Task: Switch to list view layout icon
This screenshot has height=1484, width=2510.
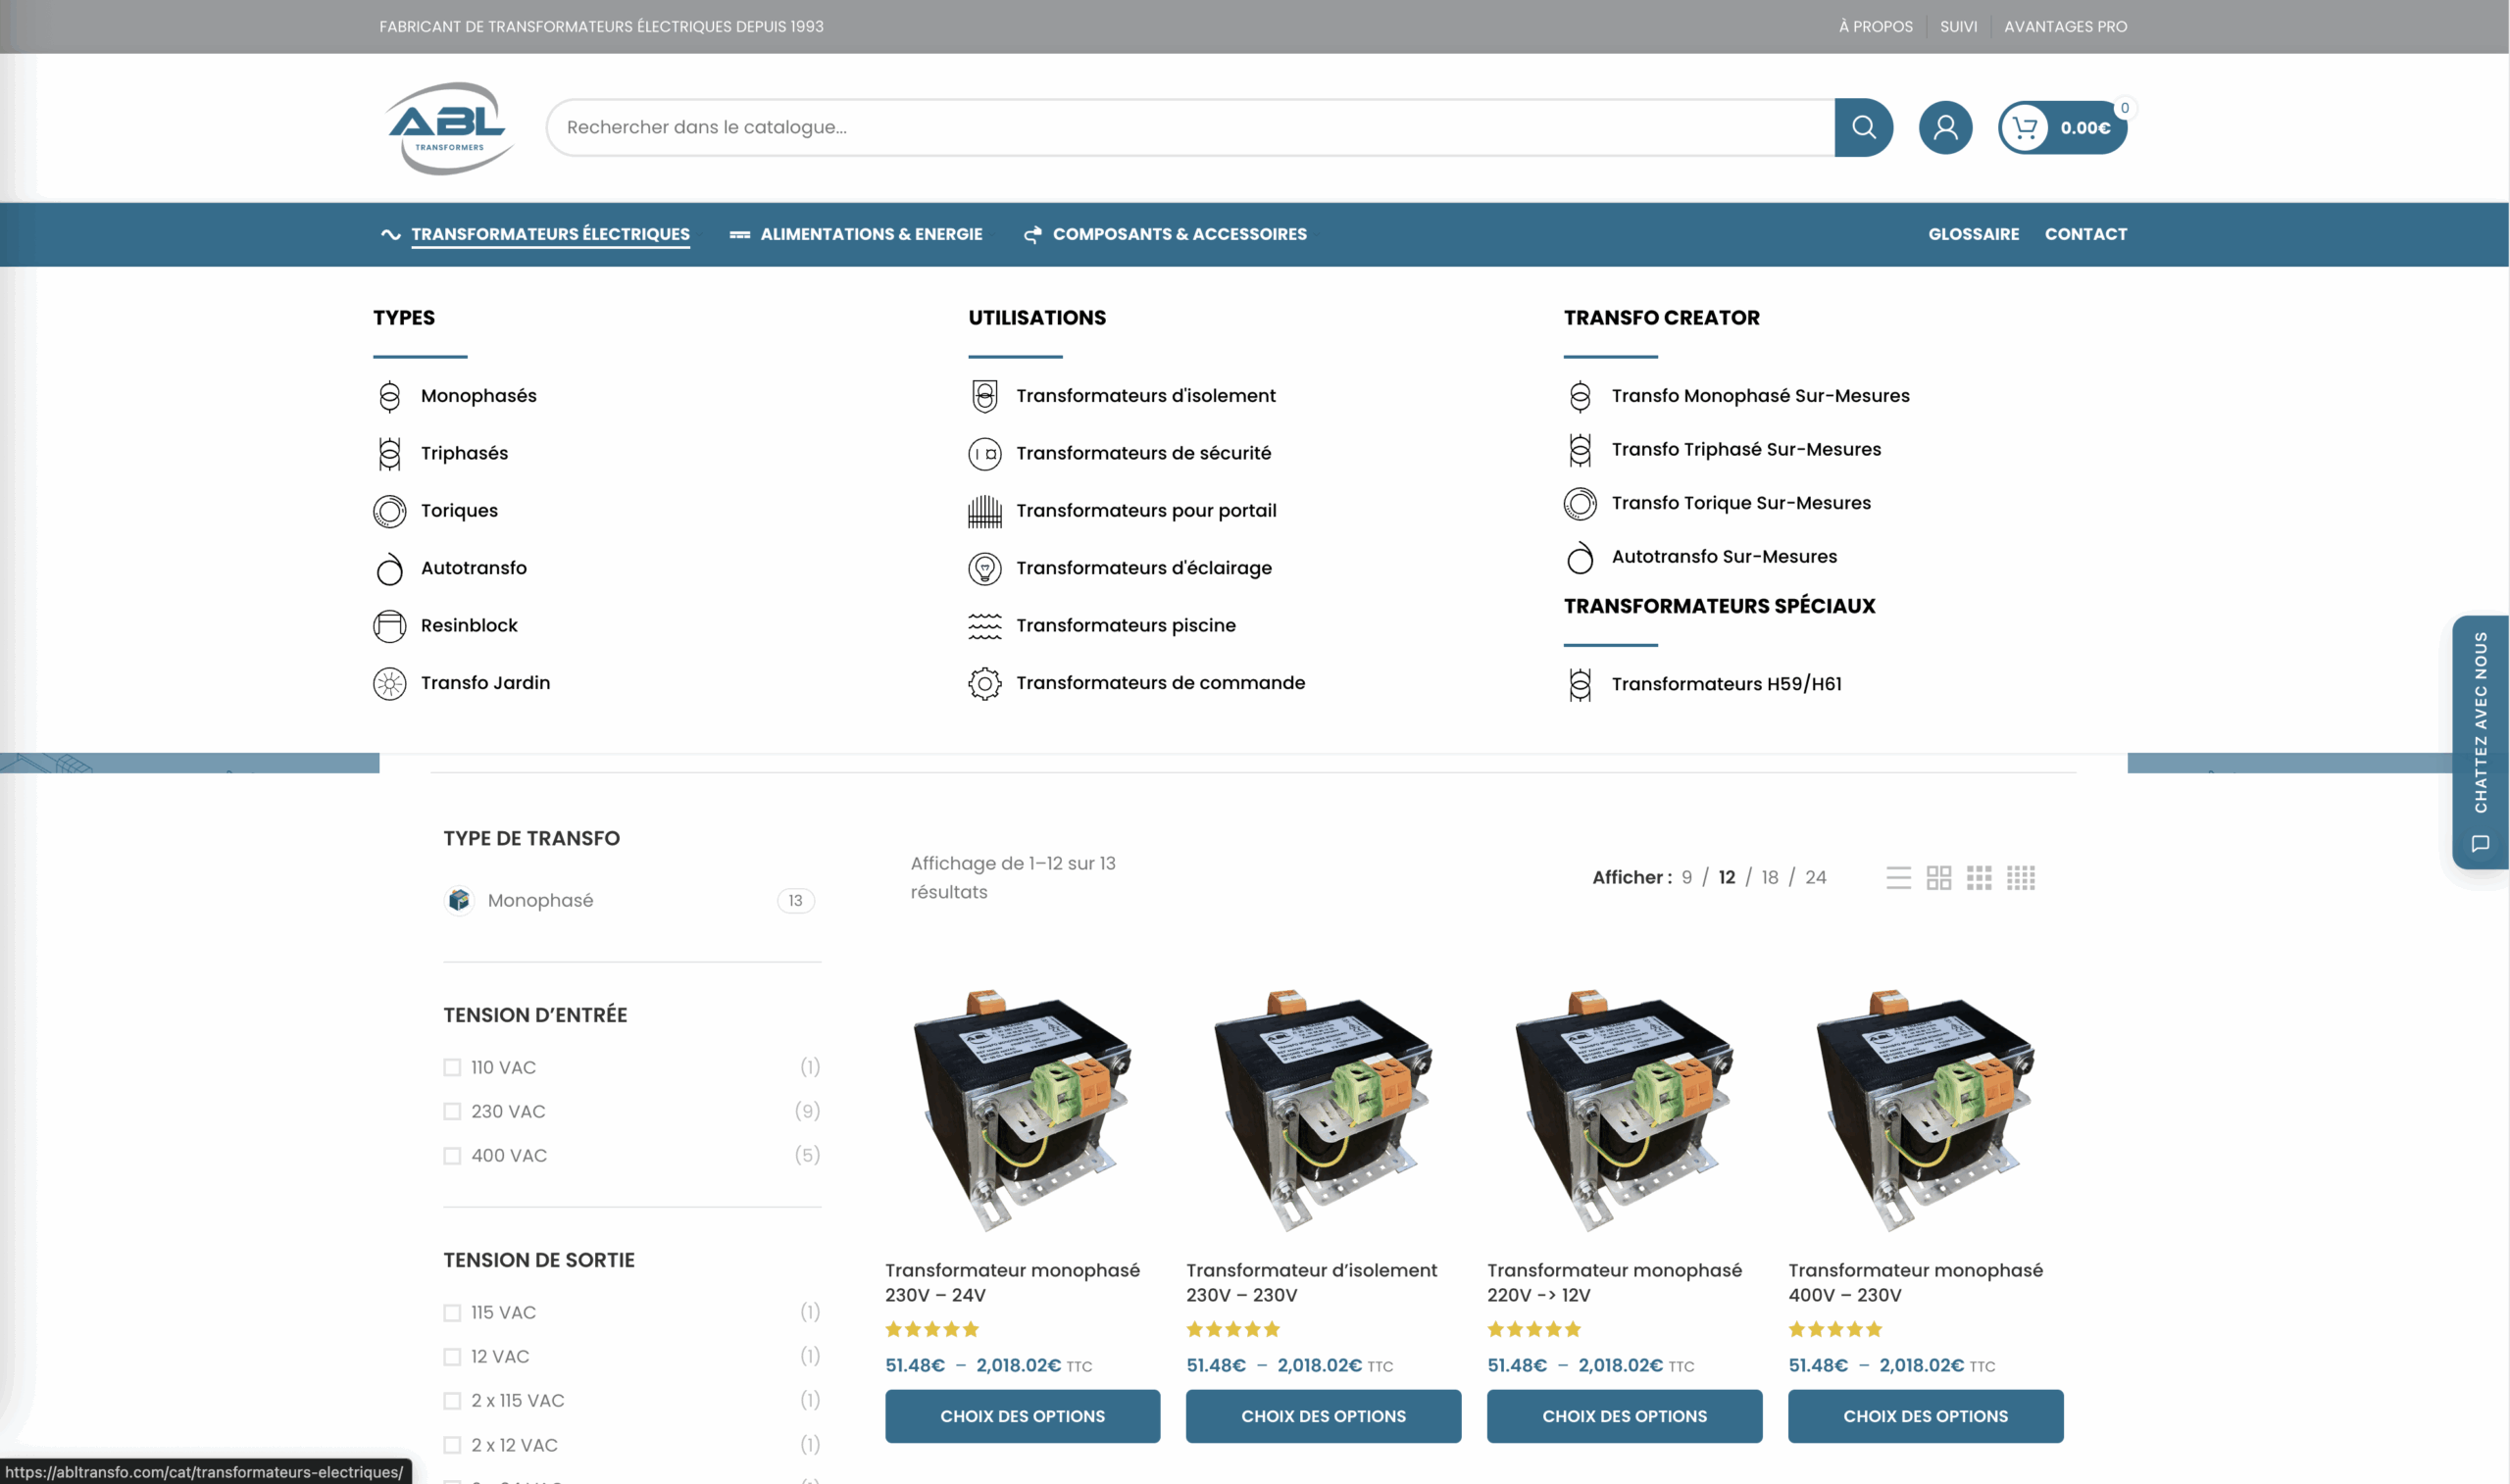Action: (1898, 877)
